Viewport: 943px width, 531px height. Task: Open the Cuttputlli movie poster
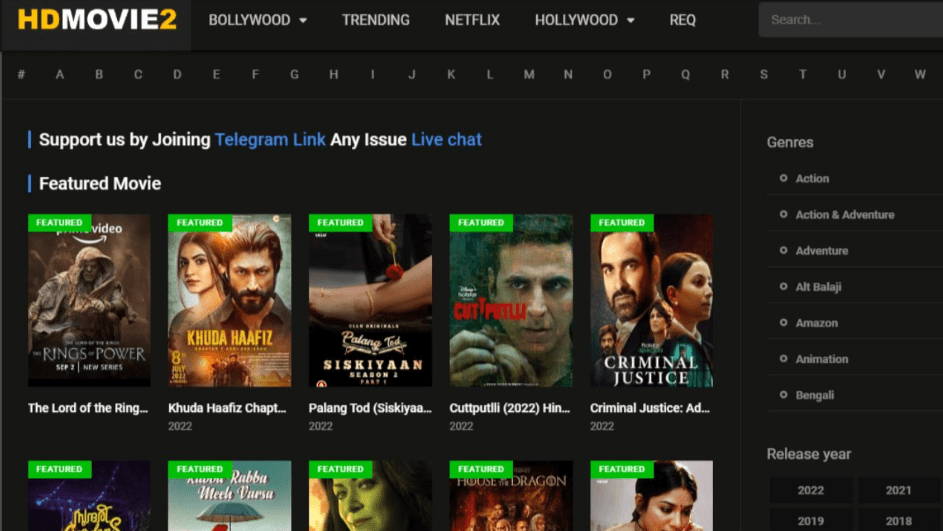pyautogui.click(x=511, y=300)
